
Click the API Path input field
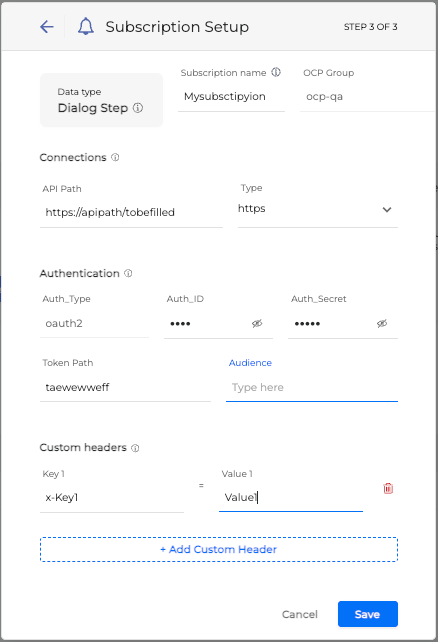(131, 212)
